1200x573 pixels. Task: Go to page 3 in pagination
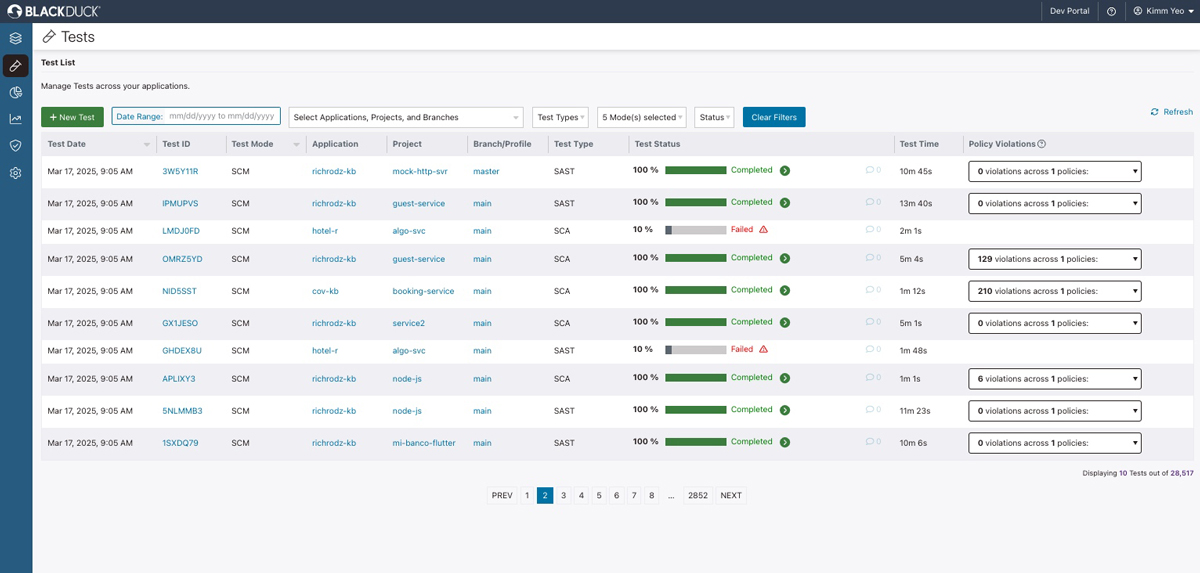click(x=563, y=495)
